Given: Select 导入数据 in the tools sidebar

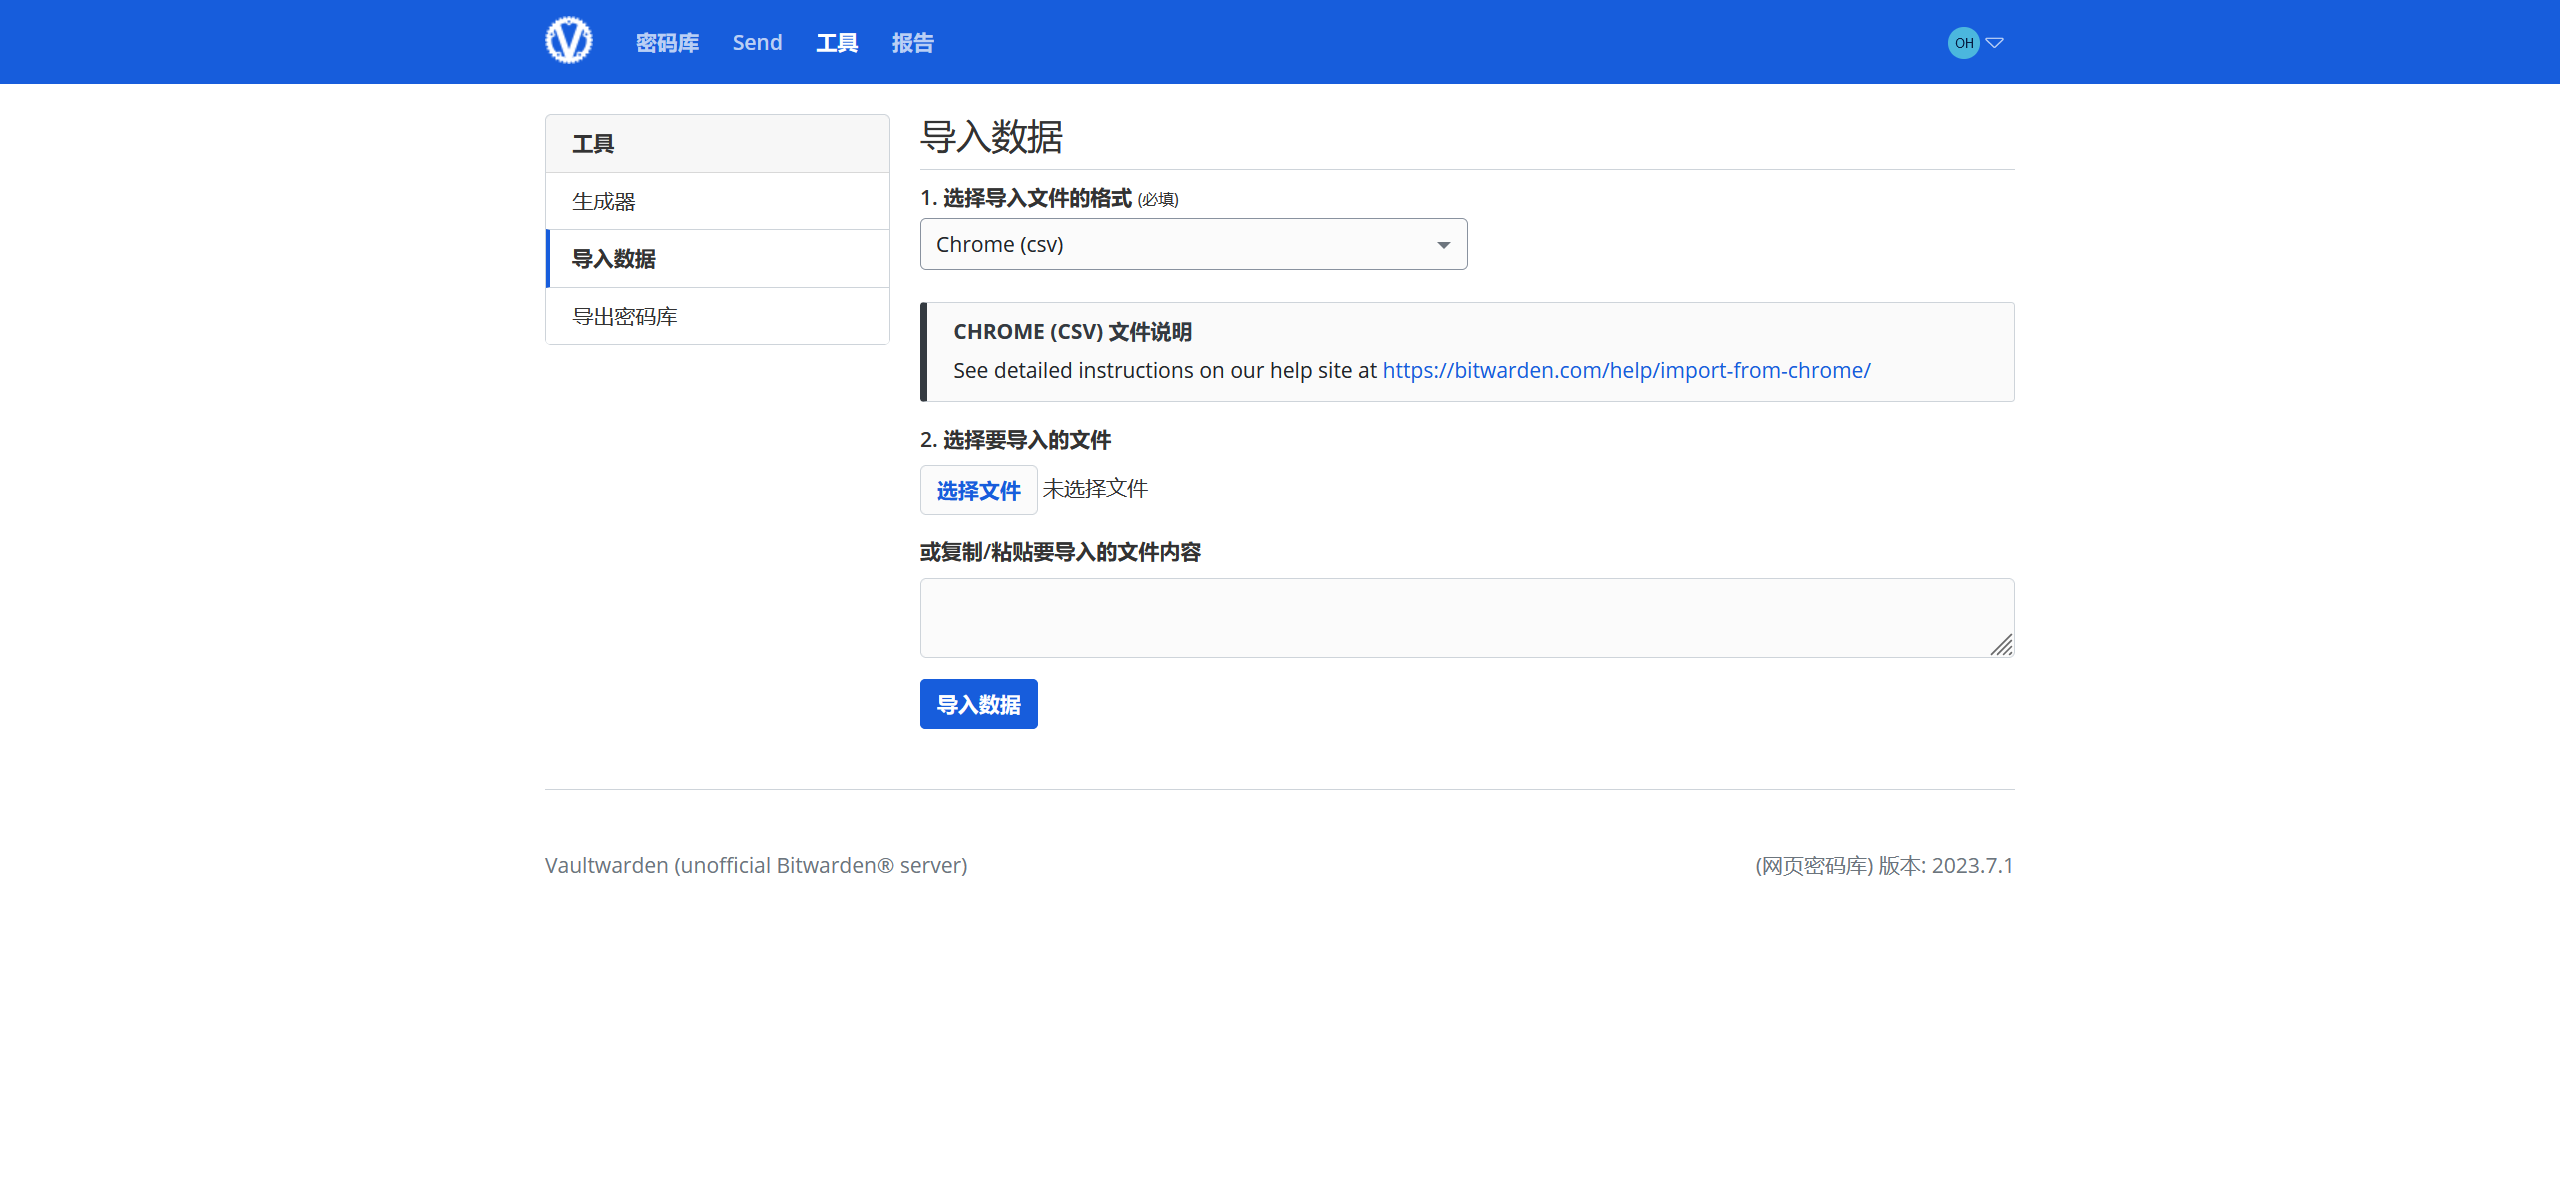Looking at the screenshot, I should pos(612,259).
